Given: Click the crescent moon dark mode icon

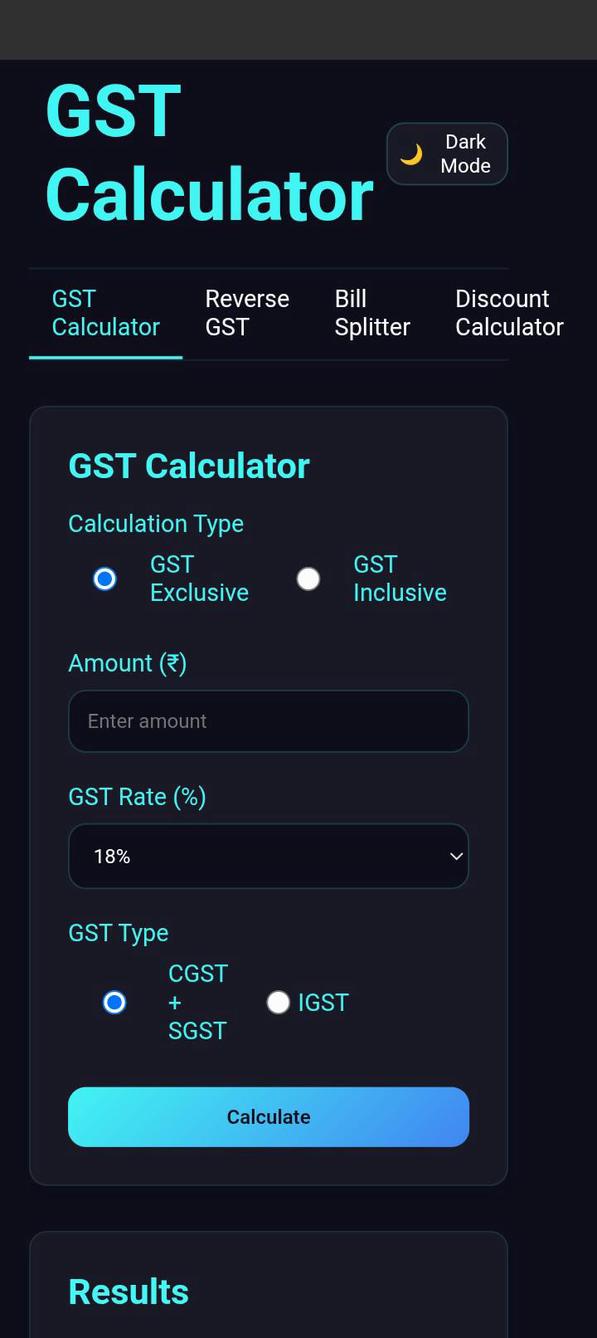Looking at the screenshot, I should click(x=411, y=154).
